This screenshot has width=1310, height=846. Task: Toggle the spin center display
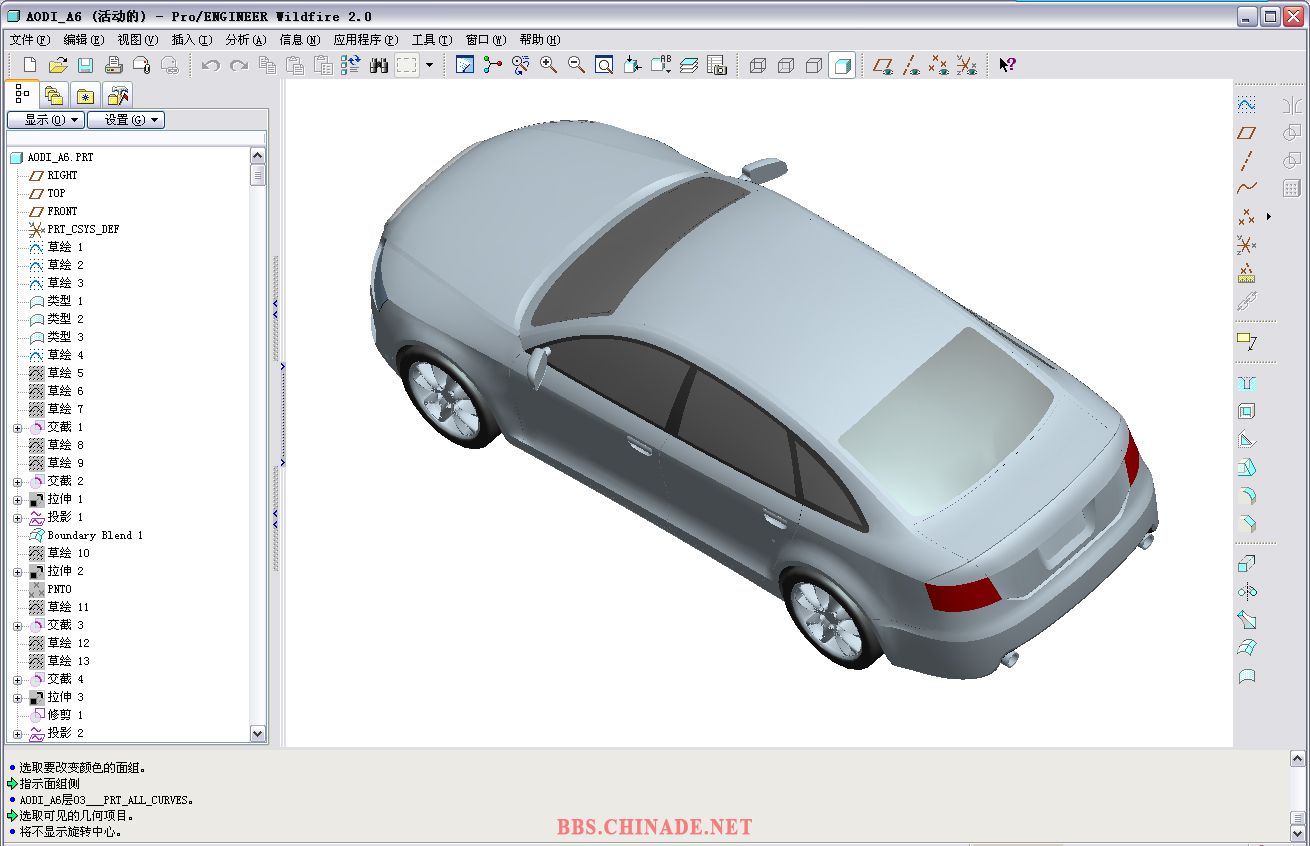[493, 65]
